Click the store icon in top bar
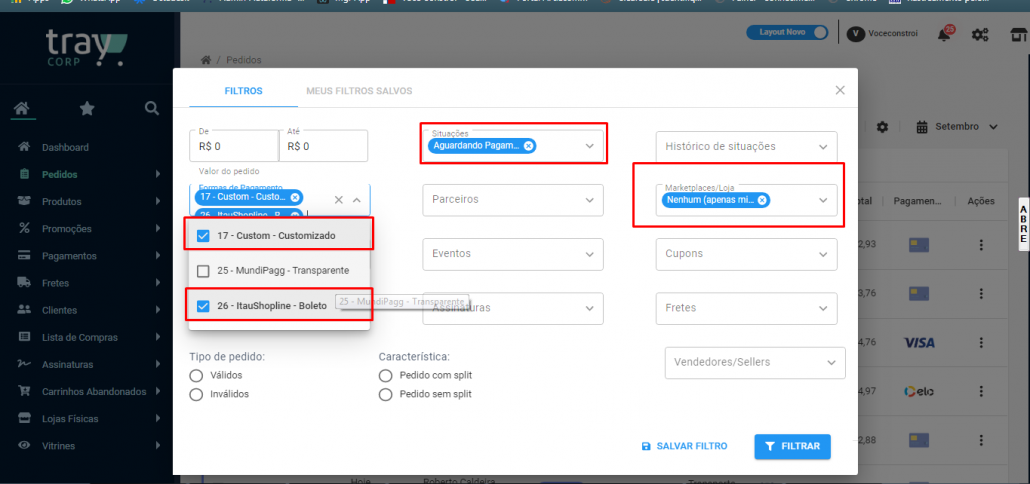The width and height of the screenshot is (1030, 484). coord(1017,35)
